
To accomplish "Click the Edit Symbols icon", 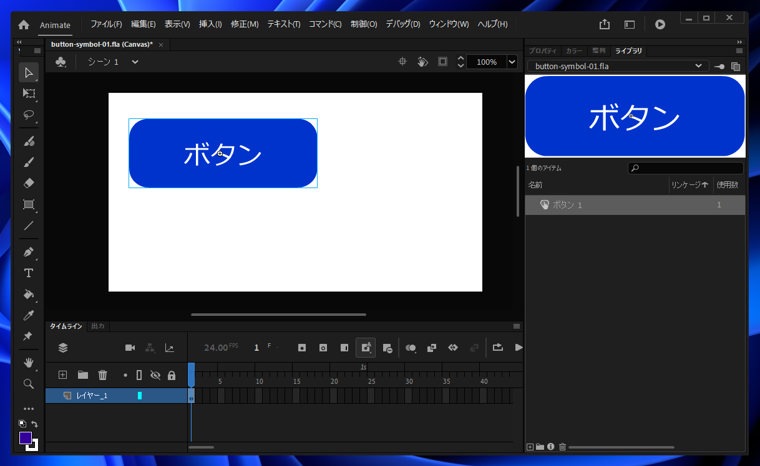I will pos(61,62).
